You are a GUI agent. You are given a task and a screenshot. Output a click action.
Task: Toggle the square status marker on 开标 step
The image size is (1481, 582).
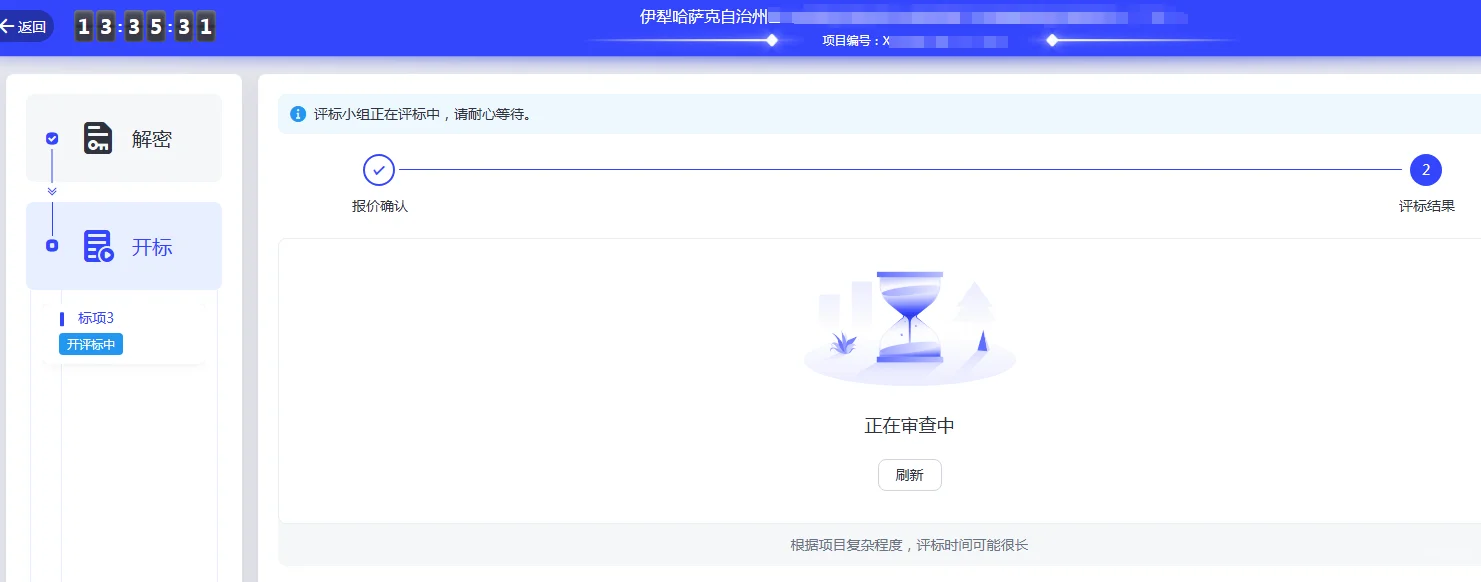coord(51,245)
